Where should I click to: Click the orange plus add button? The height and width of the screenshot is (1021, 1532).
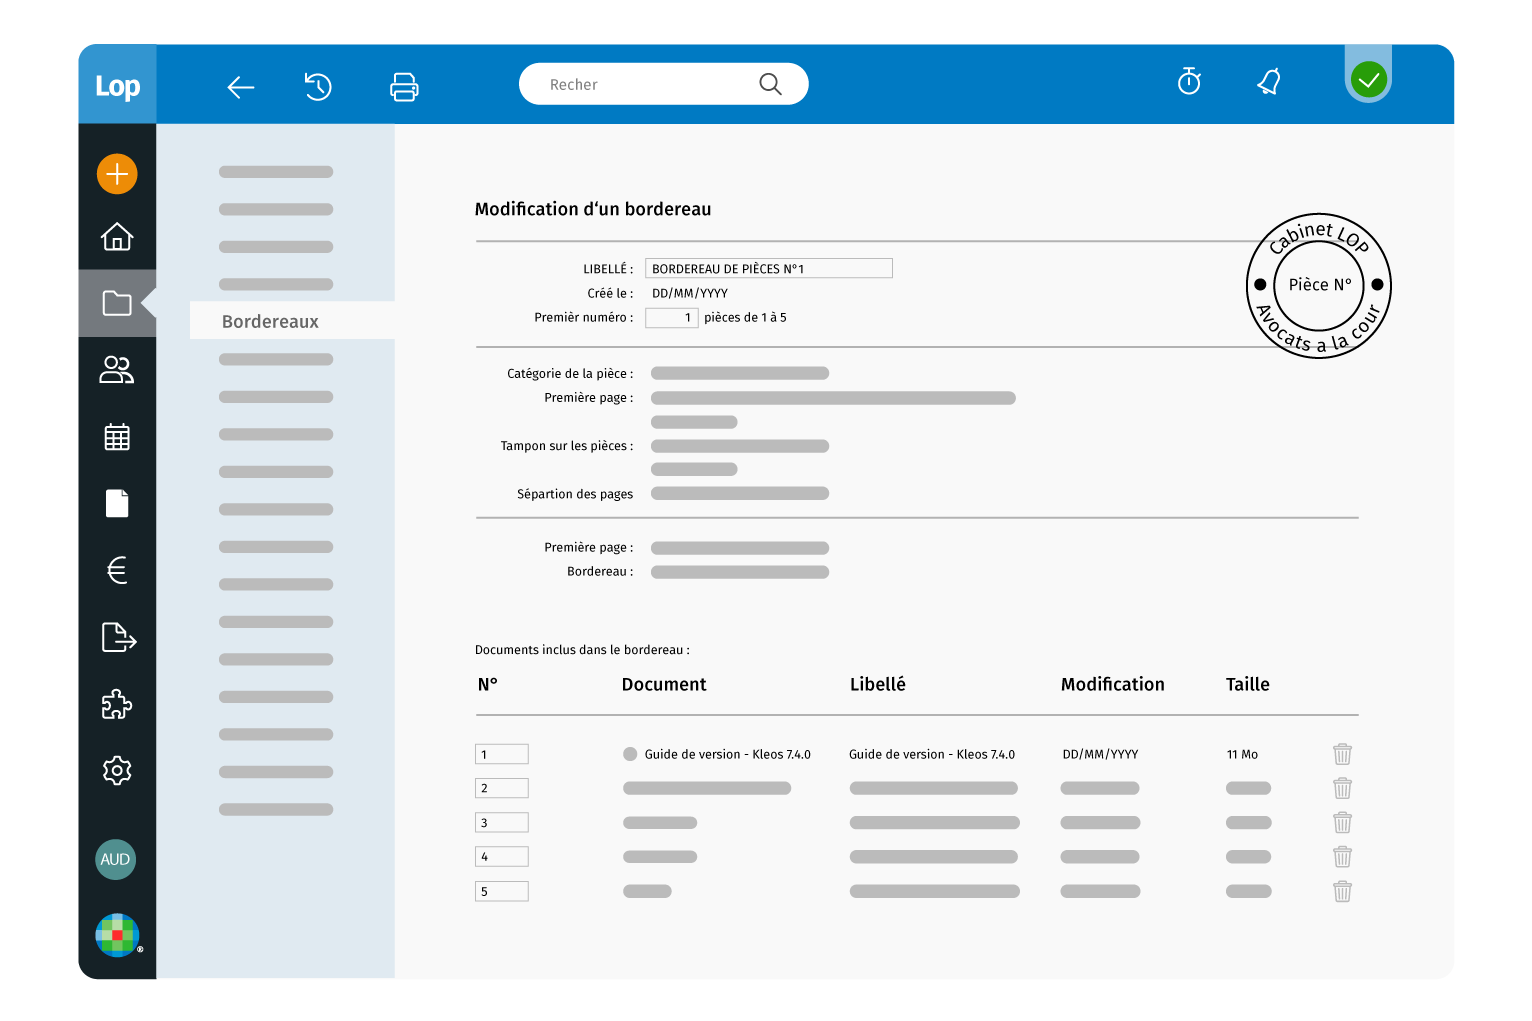(x=117, y=174)
